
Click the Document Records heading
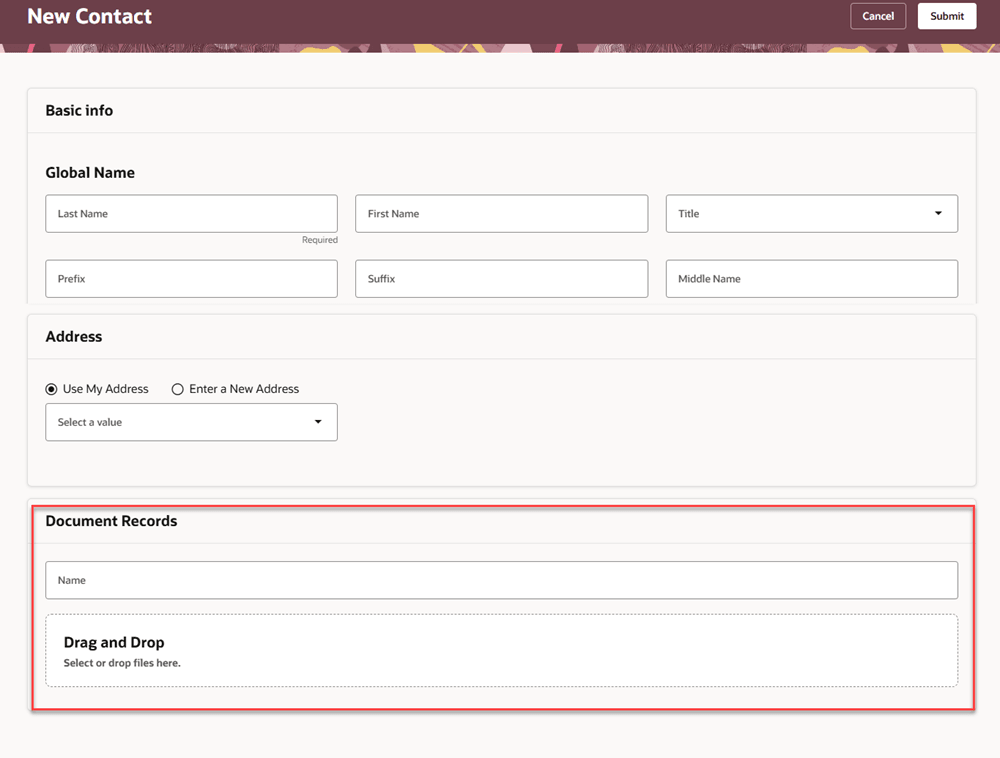click(111, 521)
